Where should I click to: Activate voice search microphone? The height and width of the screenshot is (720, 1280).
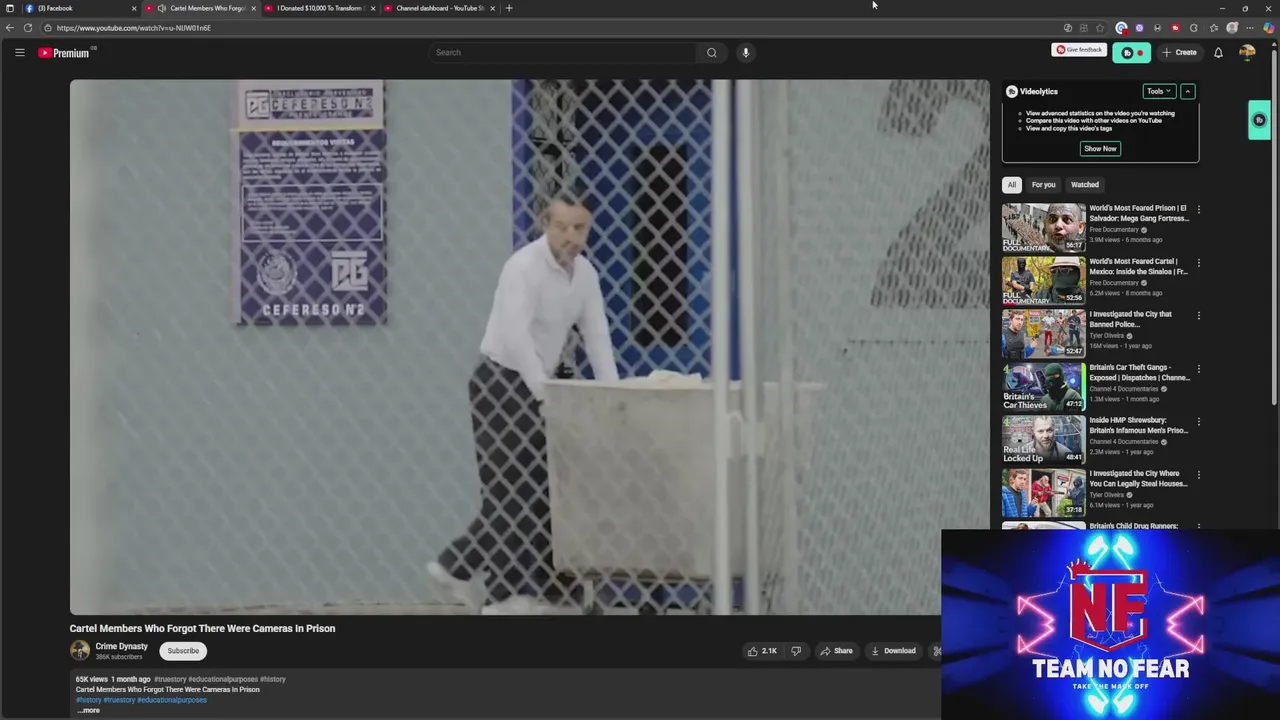pyautogui.click(x=745, y=52)
